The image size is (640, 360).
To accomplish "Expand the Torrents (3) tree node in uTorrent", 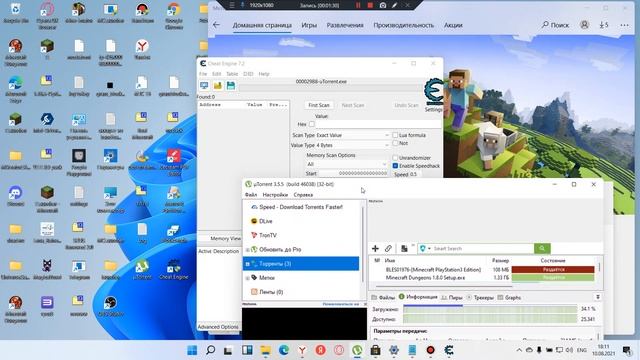I will point(247,264).
